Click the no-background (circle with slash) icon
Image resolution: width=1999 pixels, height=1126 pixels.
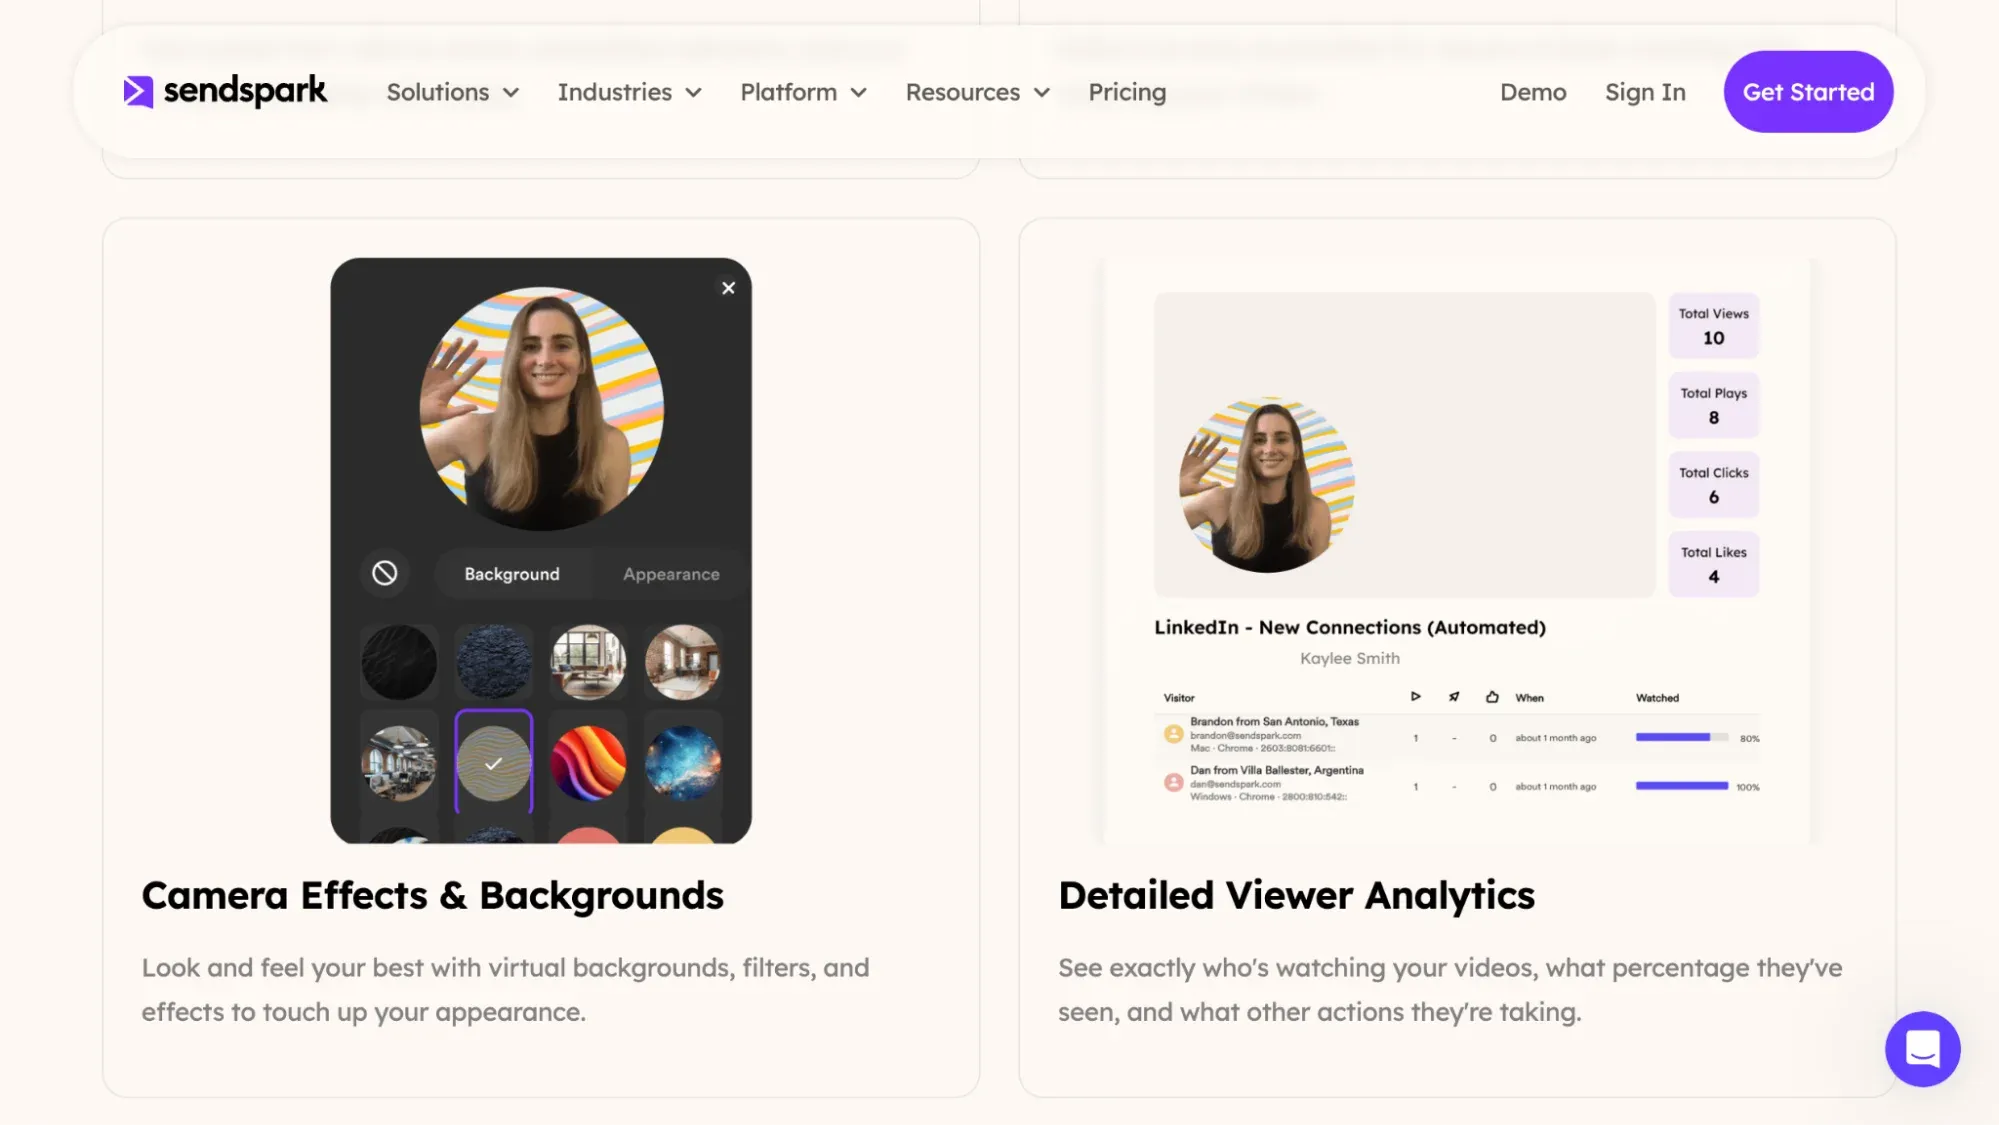tap(387, 574)
